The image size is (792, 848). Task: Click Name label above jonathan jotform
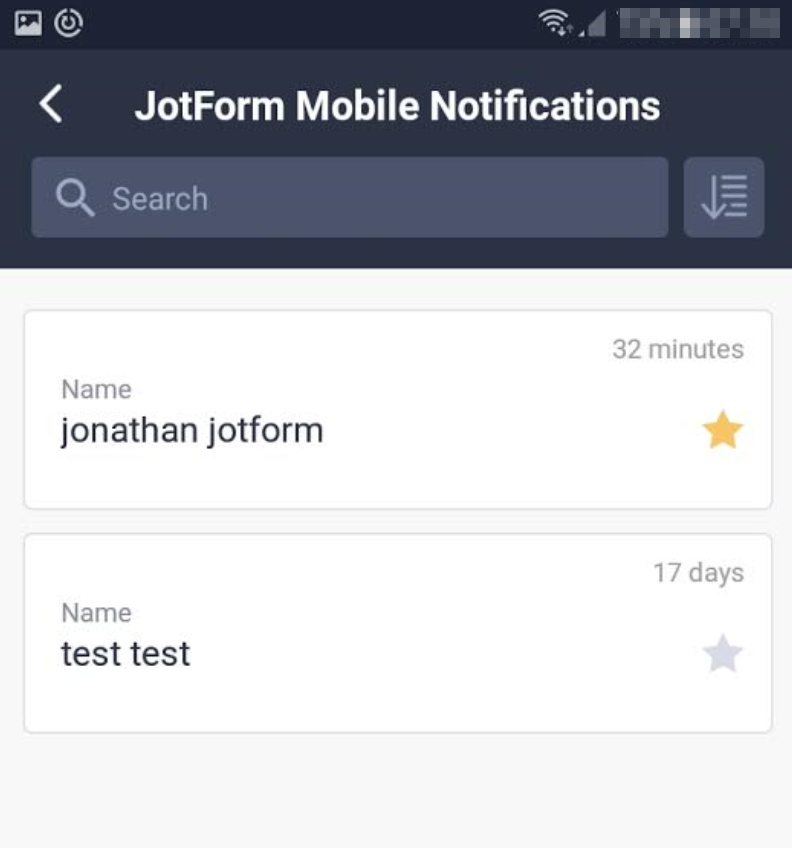96,389
